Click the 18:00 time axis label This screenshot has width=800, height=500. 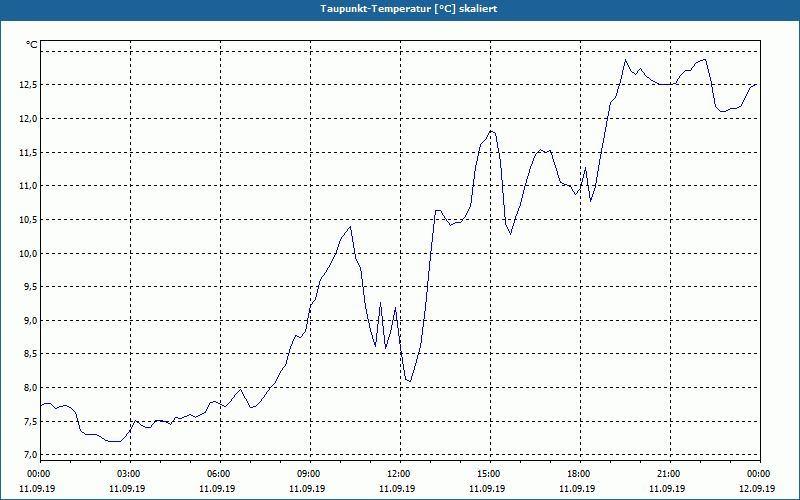coord(580,474)
